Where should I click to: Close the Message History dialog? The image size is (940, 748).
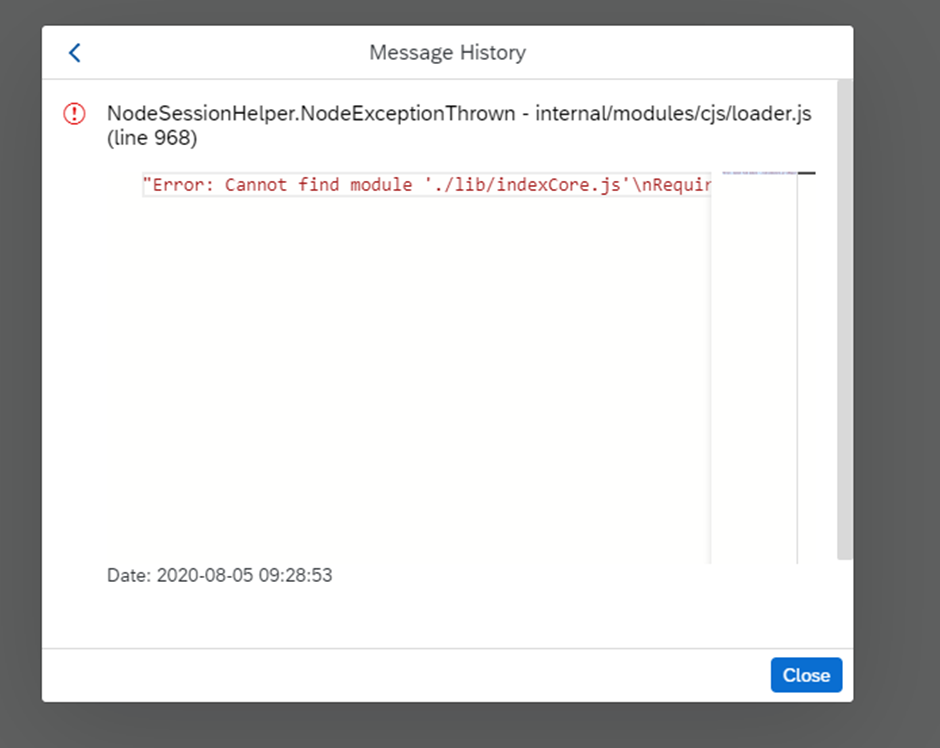[x=806, y=675]
